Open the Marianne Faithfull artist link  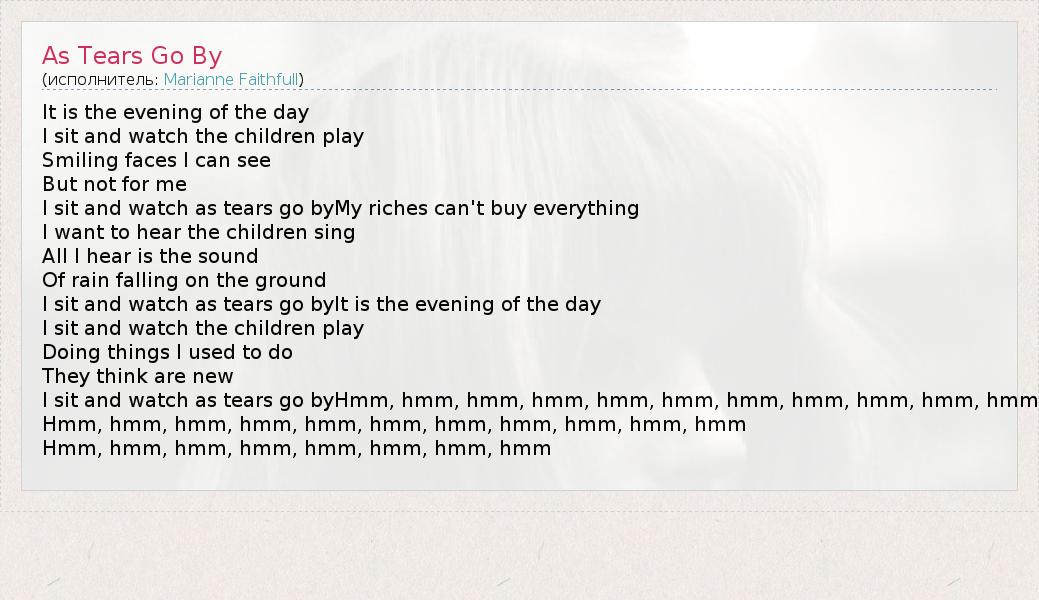[232, 79]
